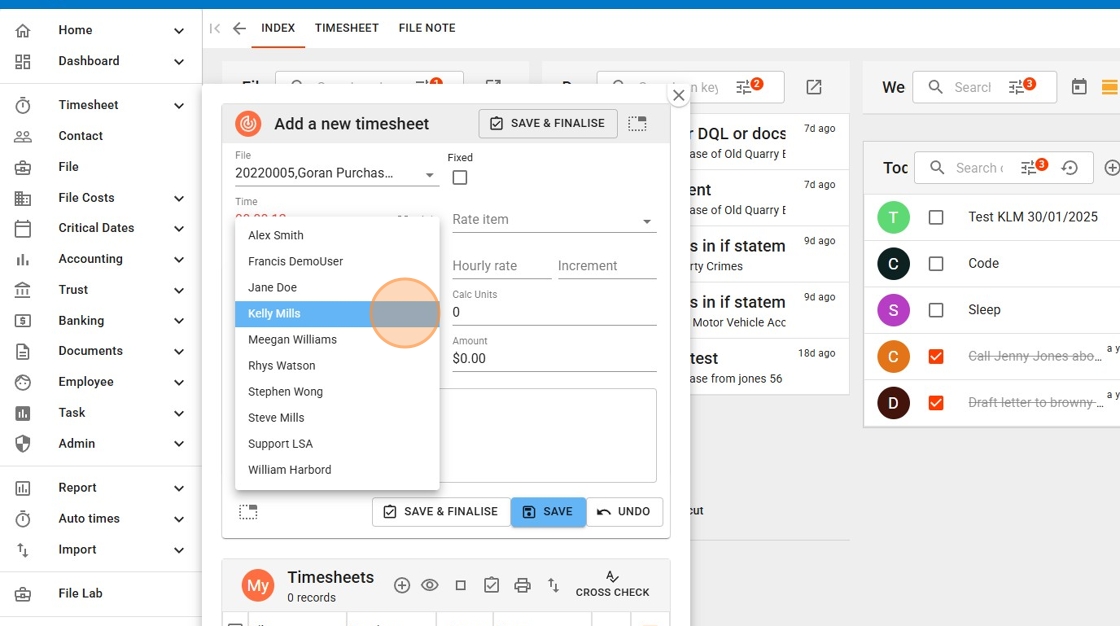
Task: Toggle the square select box in Timesheets toolbar
Action: click(x=461, y=585)
